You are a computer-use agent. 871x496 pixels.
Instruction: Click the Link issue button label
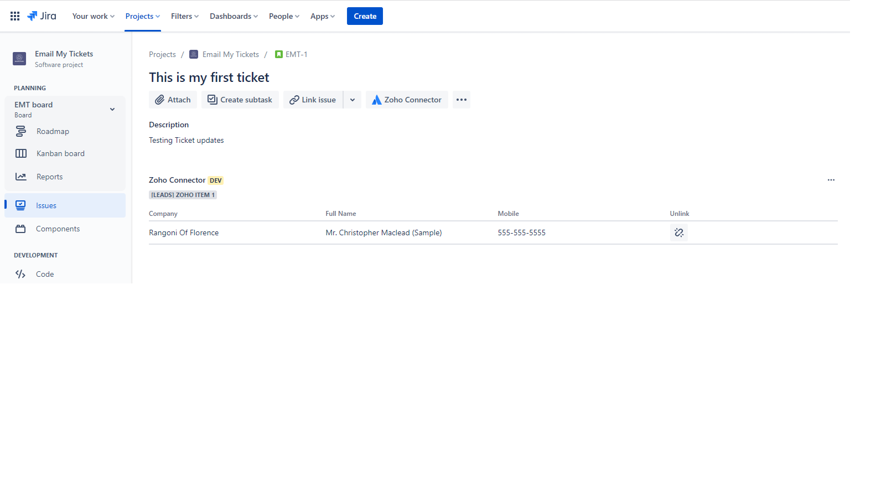pos(318,100)
